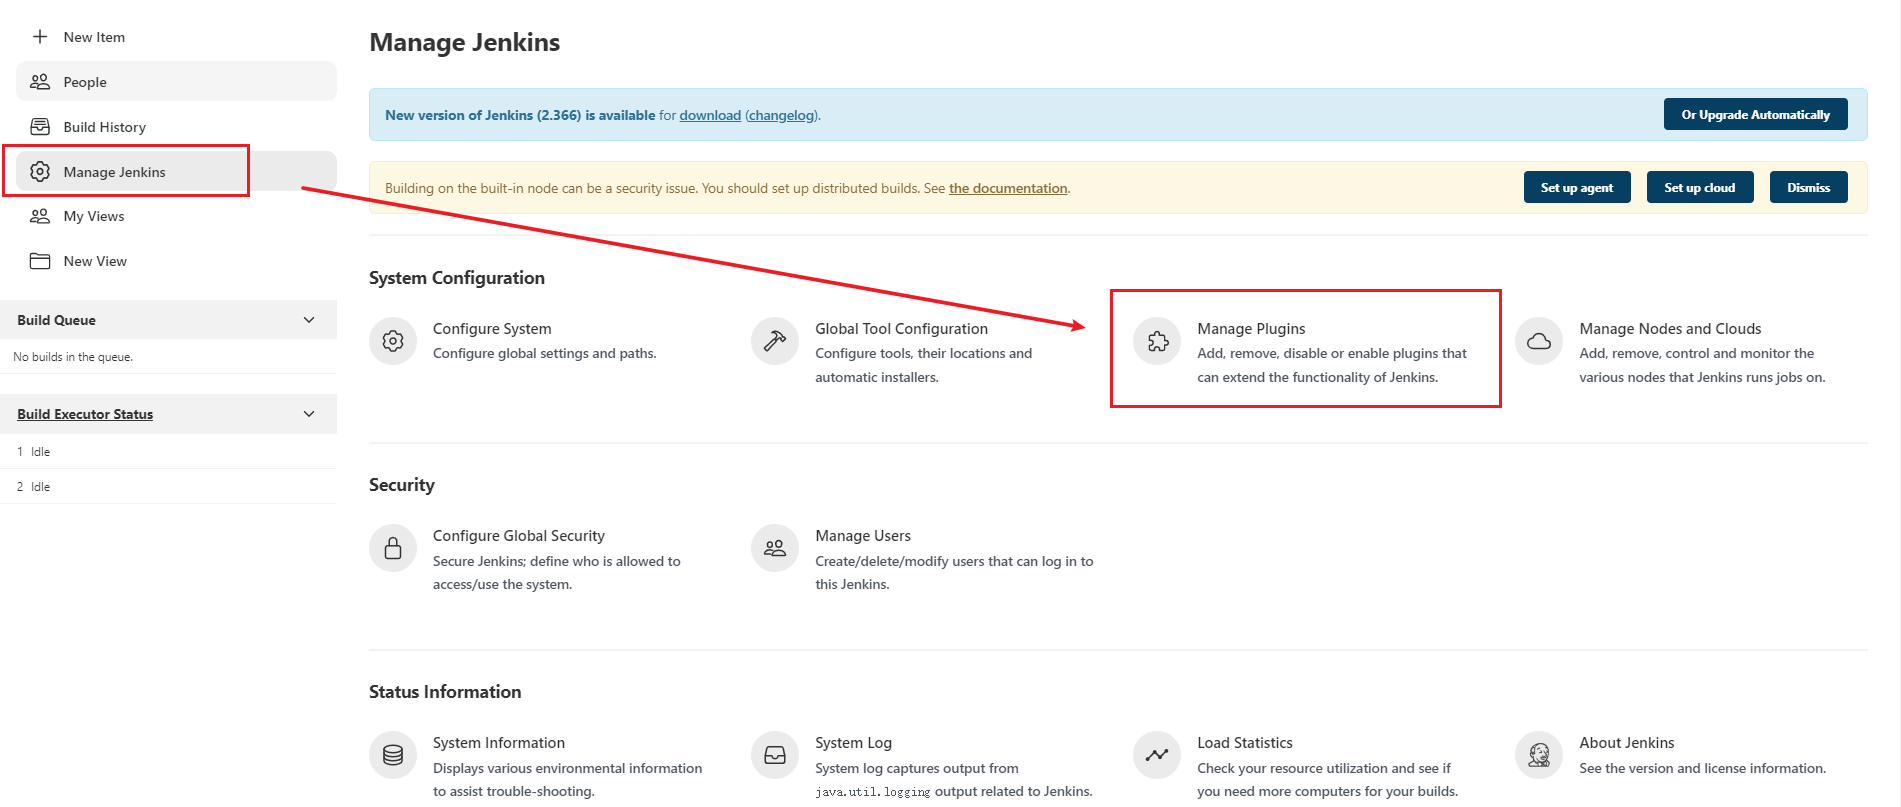
Task: Click the System Log tray icon
Action: 775,755
